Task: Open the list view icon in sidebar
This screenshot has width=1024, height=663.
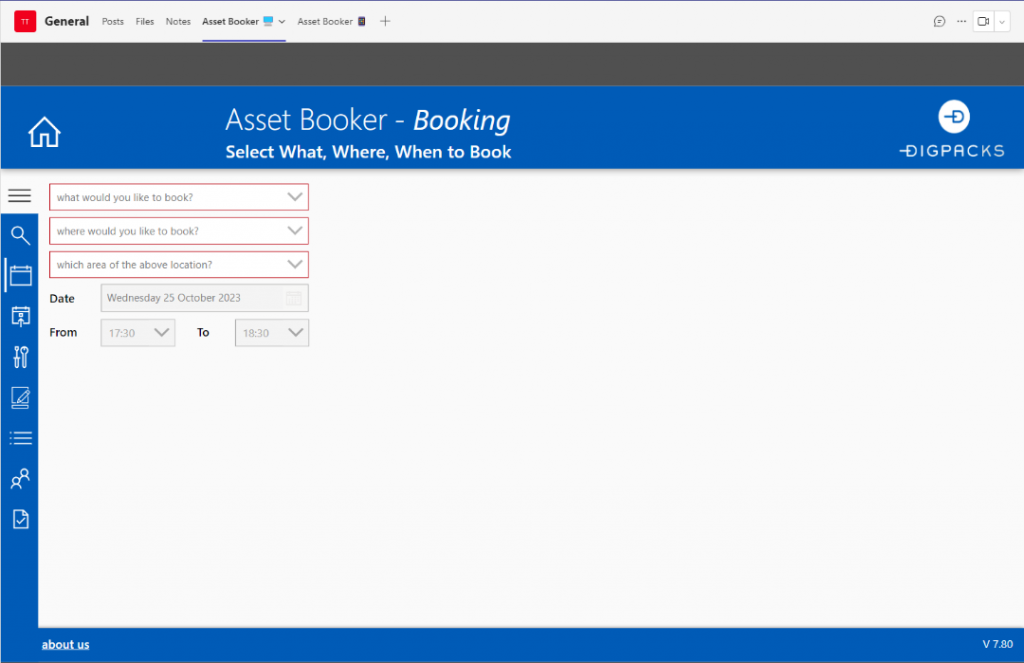Action: [20, 437]
